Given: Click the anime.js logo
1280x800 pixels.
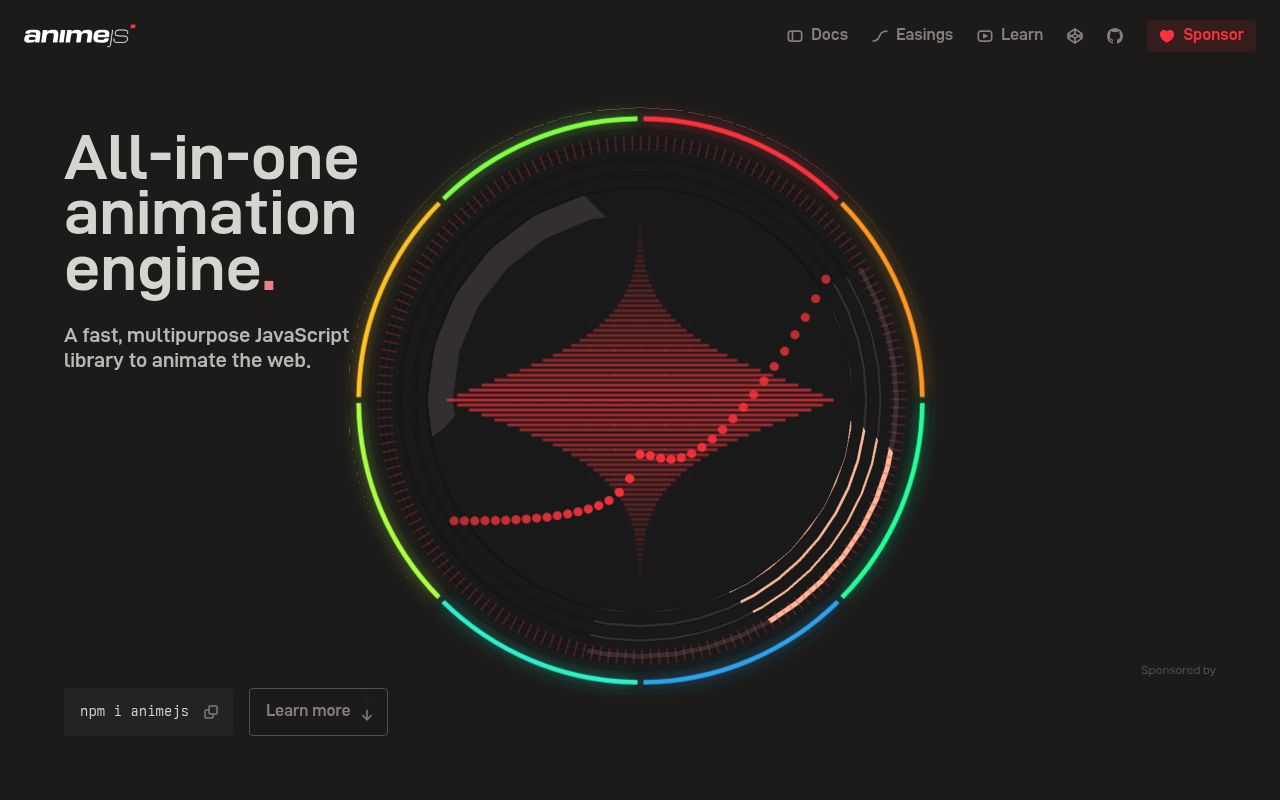Looking at the screenshot, I should [79, 36].
